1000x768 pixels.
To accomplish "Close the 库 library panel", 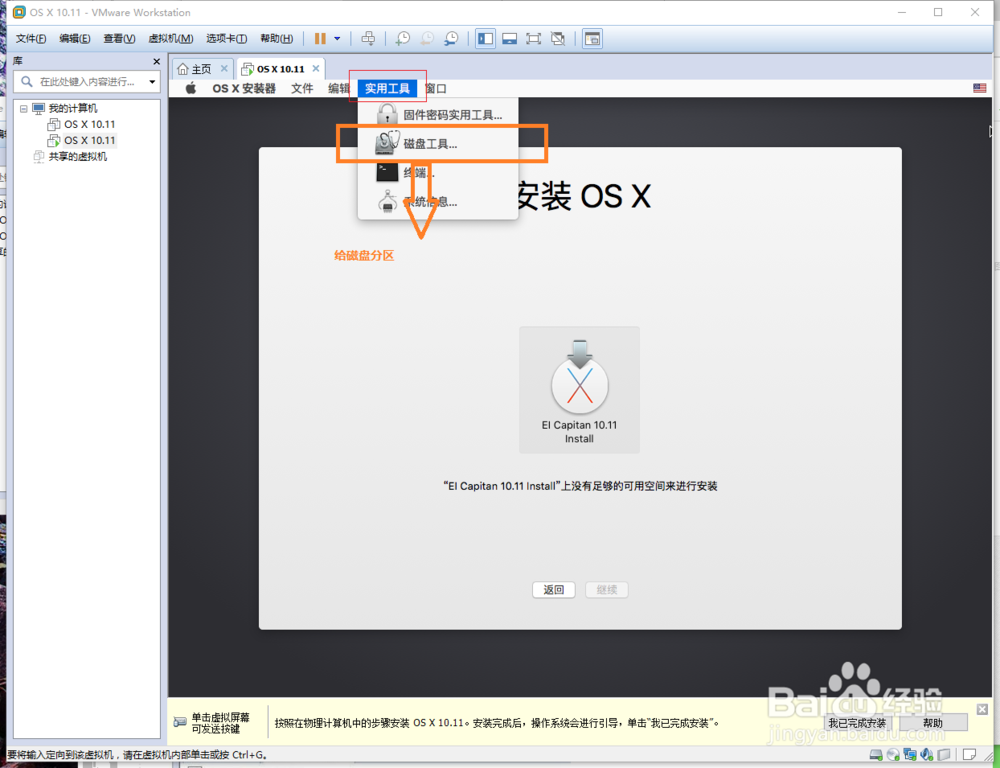I will point(156,61).
